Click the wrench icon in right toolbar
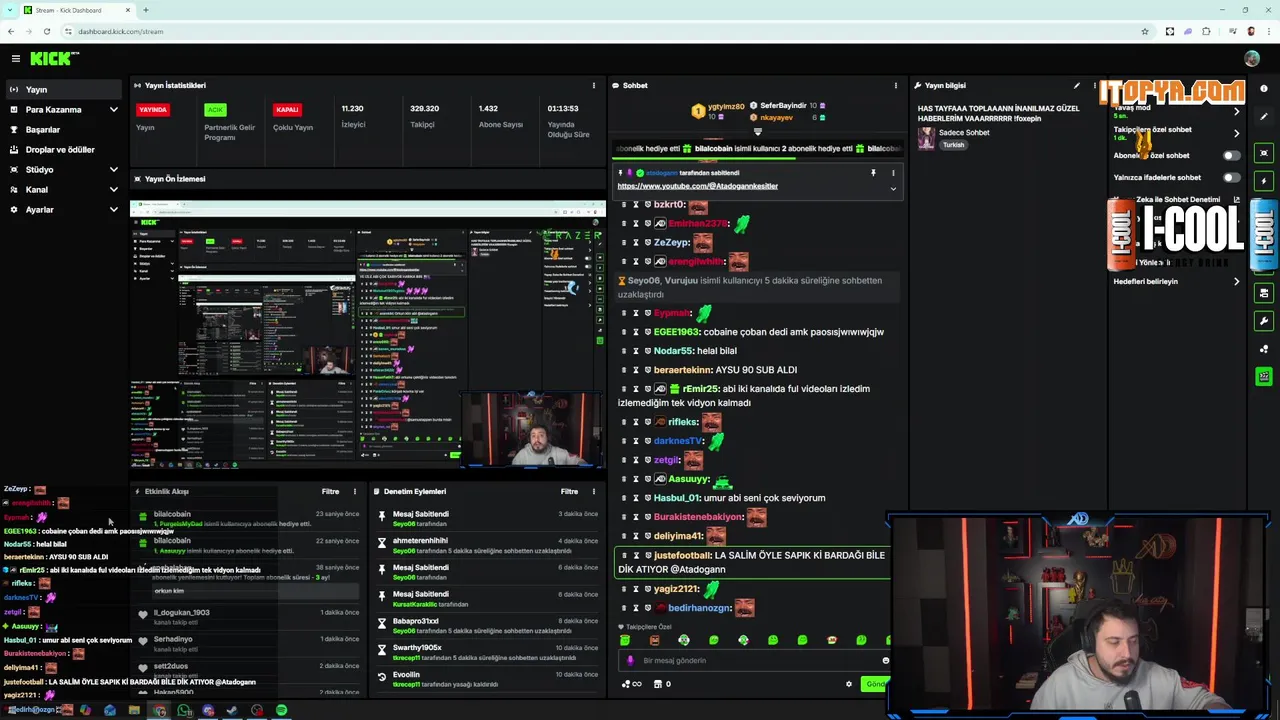The height and width of the screenshot is (720, 1280). [1264, 321]
